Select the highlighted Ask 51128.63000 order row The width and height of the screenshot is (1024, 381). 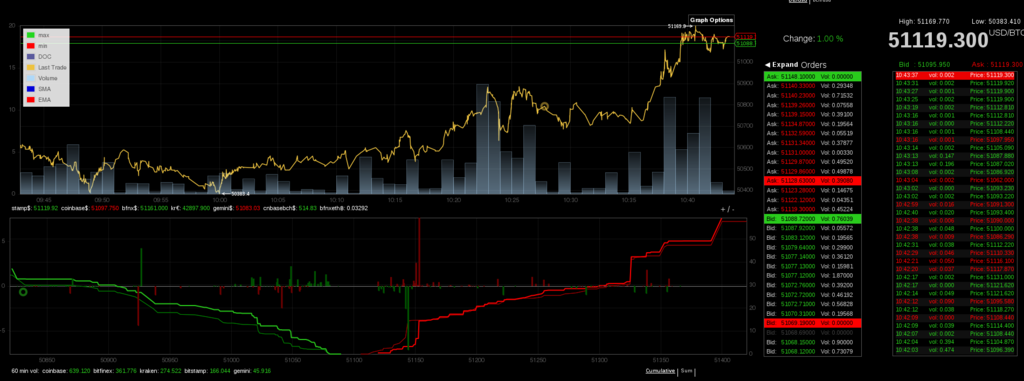(812, 180)
